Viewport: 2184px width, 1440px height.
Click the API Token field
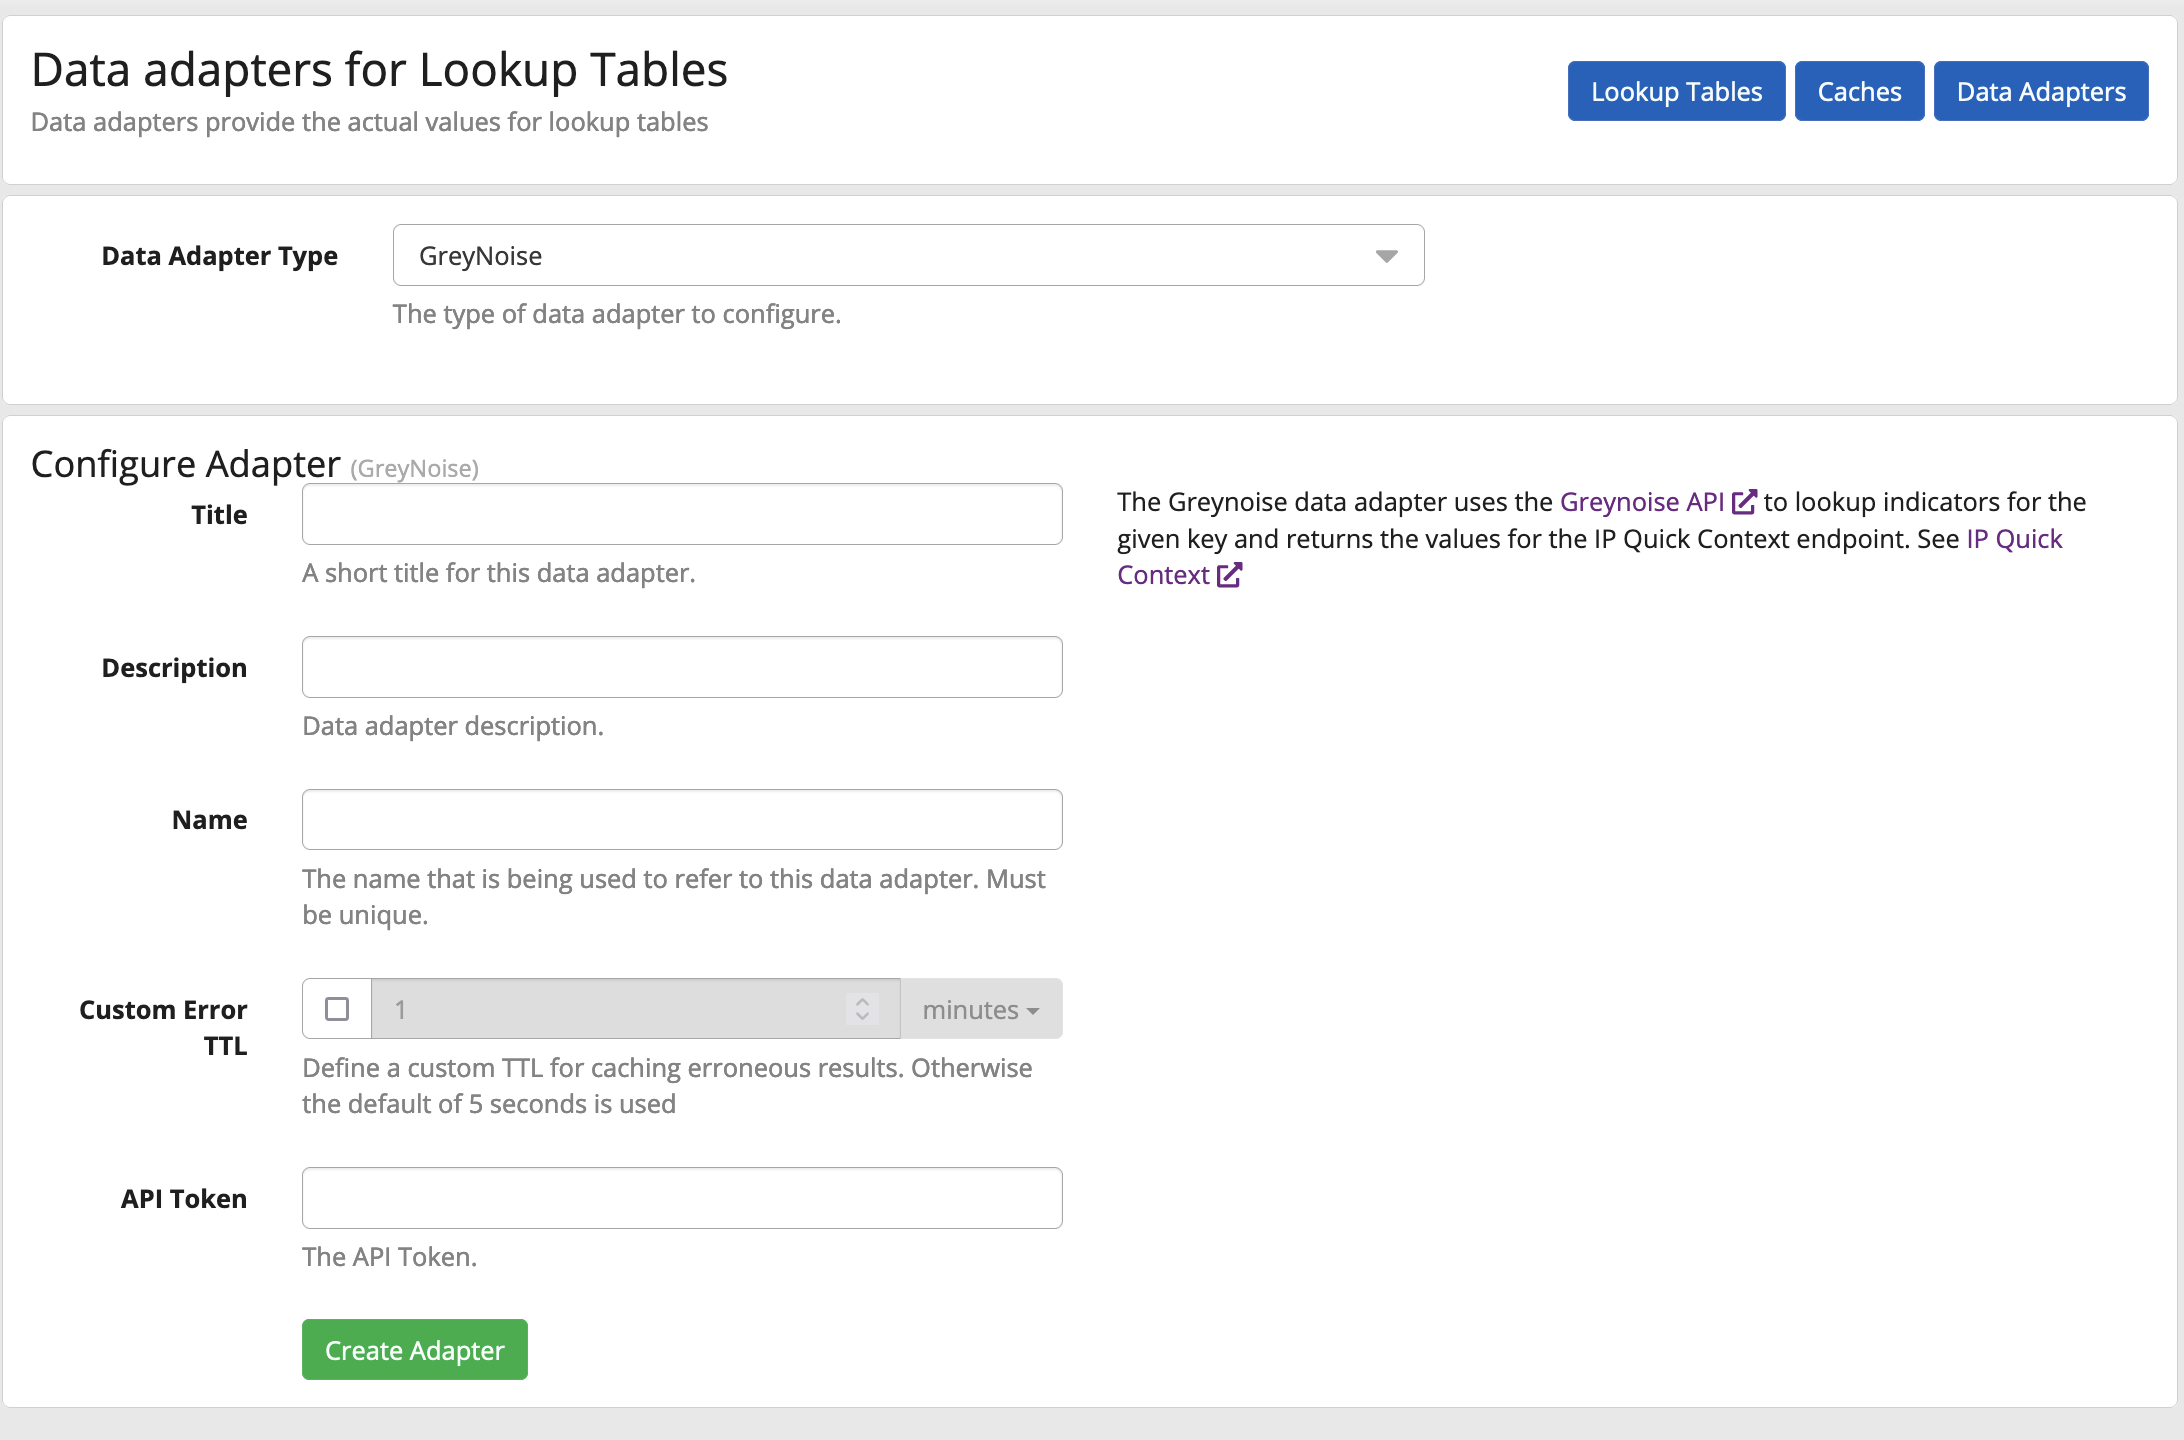682,1198
